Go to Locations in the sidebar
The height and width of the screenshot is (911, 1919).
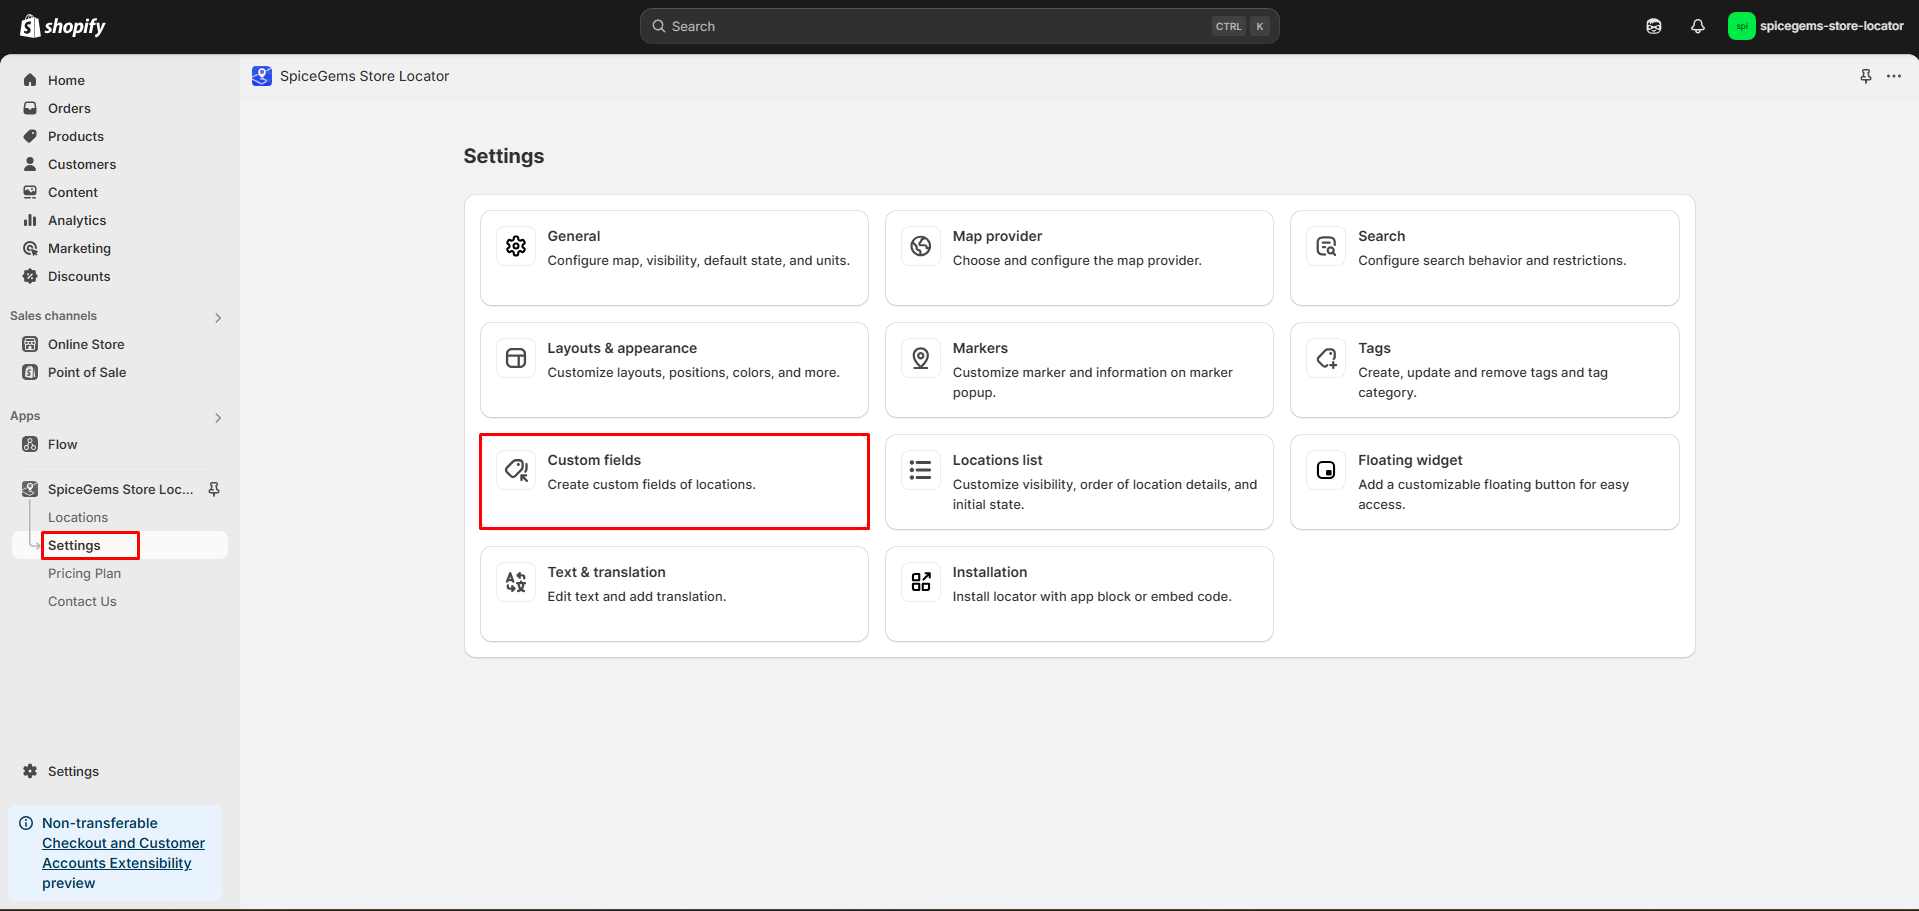pyautogui.click(x=78, y=517)
